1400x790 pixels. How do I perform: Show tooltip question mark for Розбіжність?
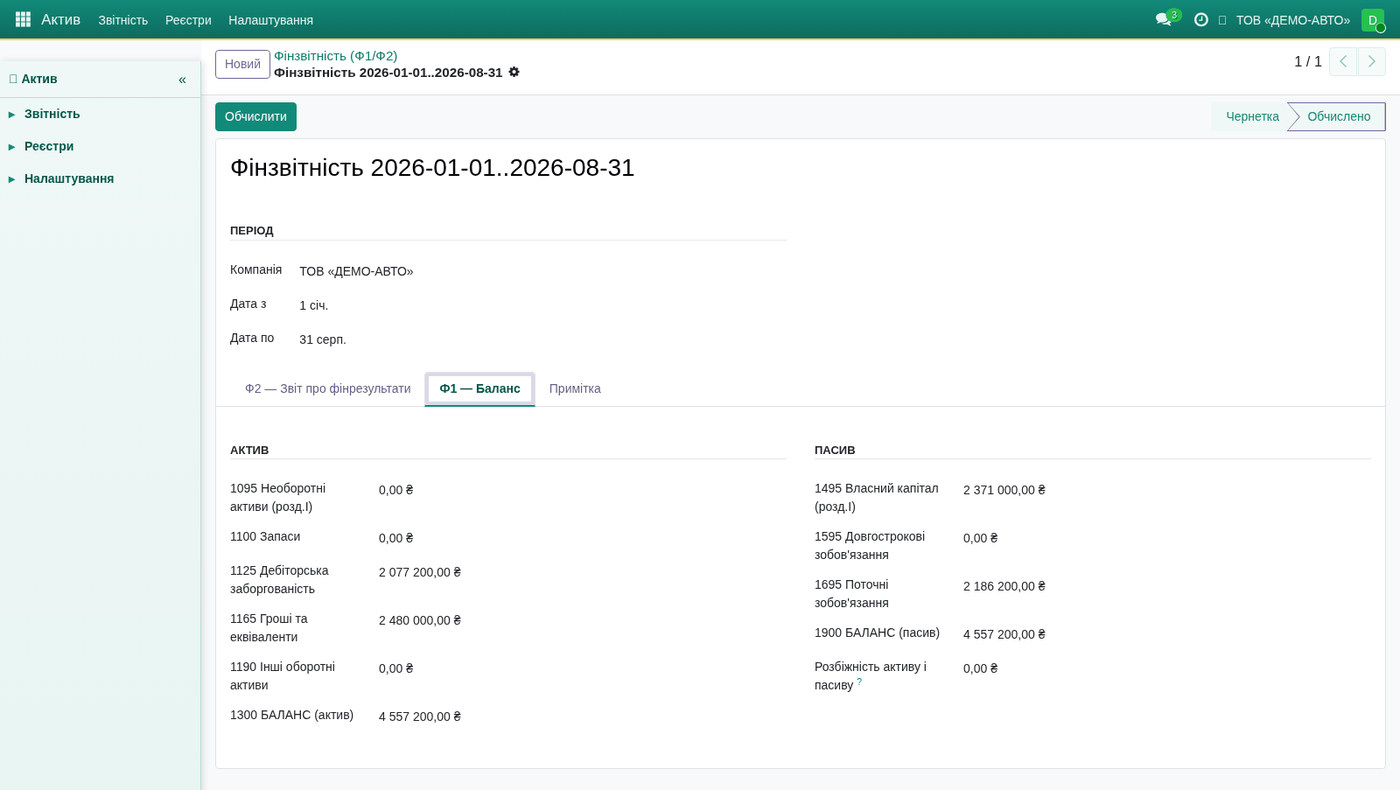(x=859, y=682)
